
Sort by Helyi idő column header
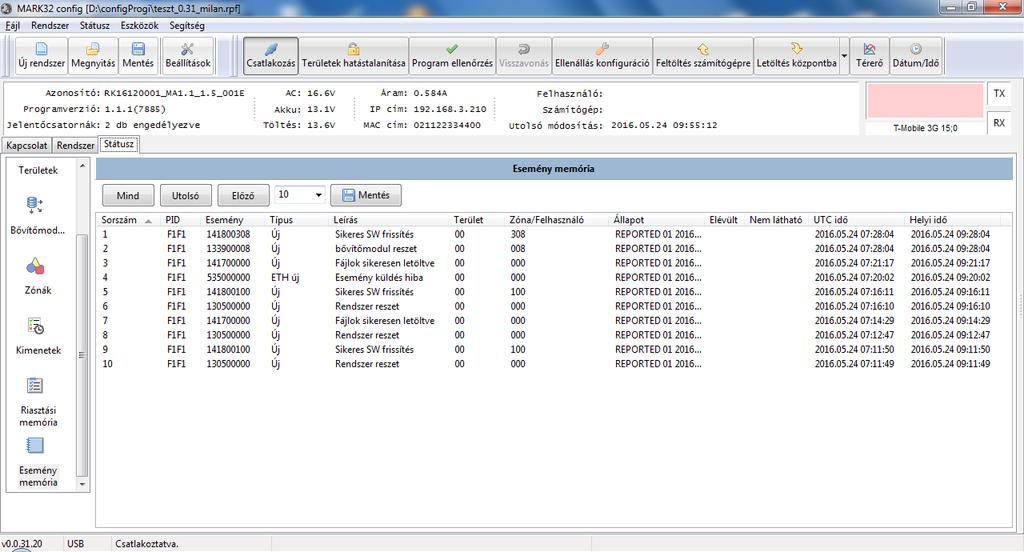tap(952, 220)
